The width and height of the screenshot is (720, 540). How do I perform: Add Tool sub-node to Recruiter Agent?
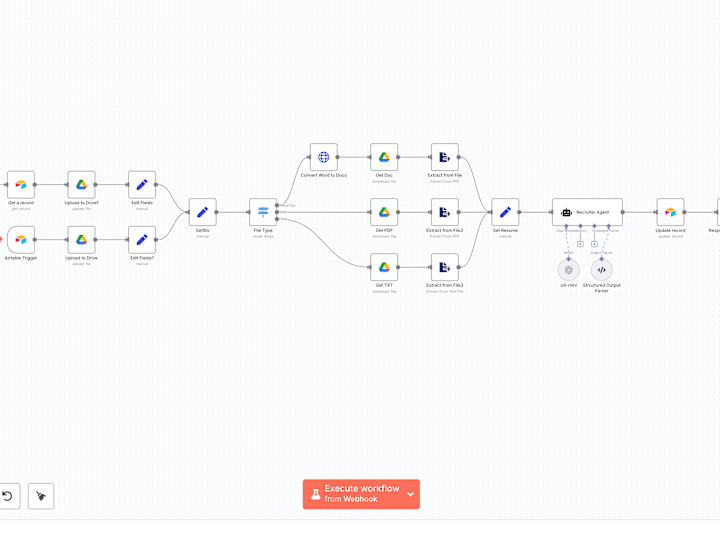[594, 244]
